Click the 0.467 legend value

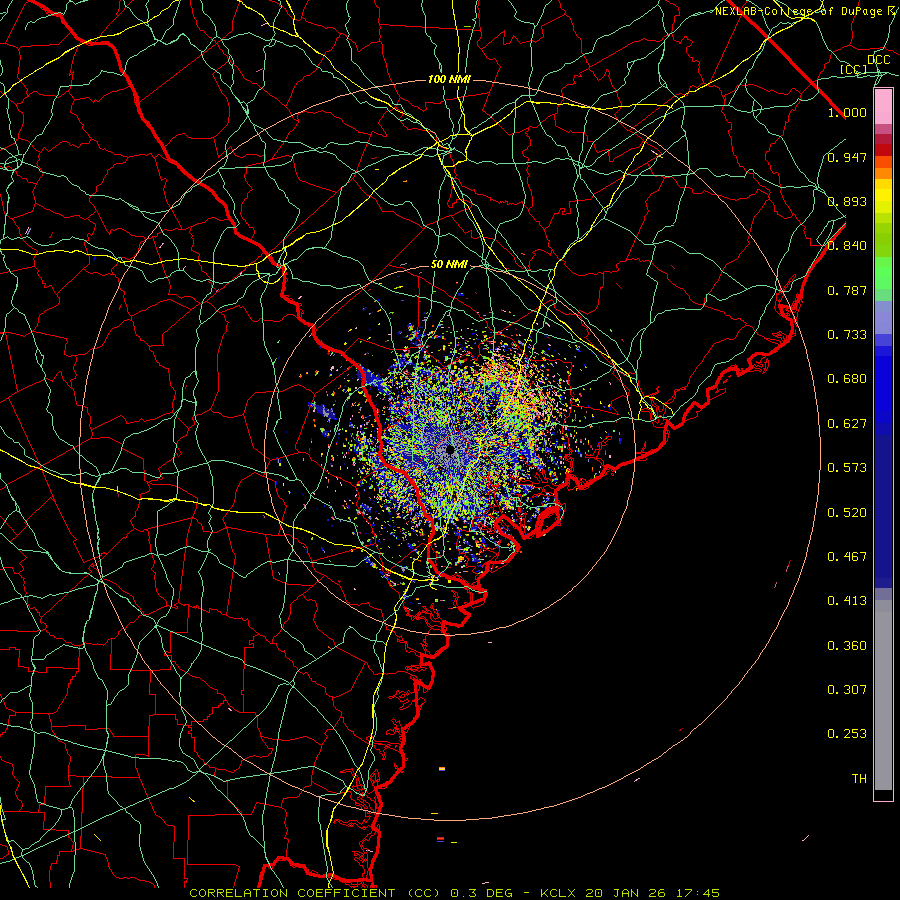click(847, 557)
